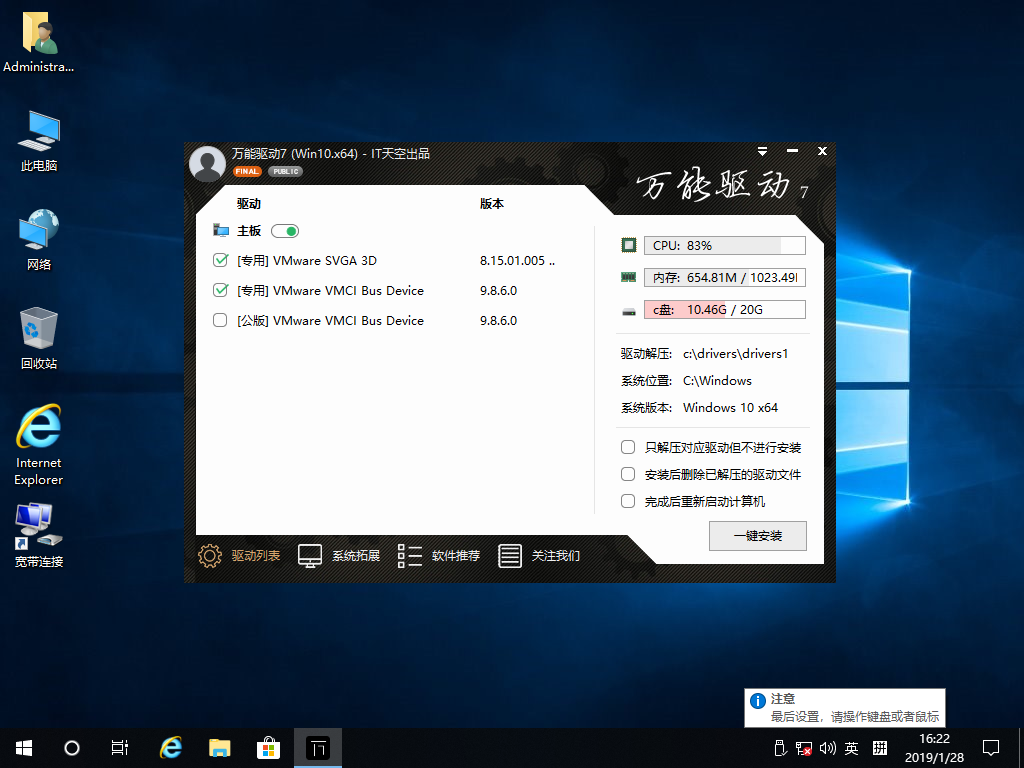Click the memory module icon

628,278
